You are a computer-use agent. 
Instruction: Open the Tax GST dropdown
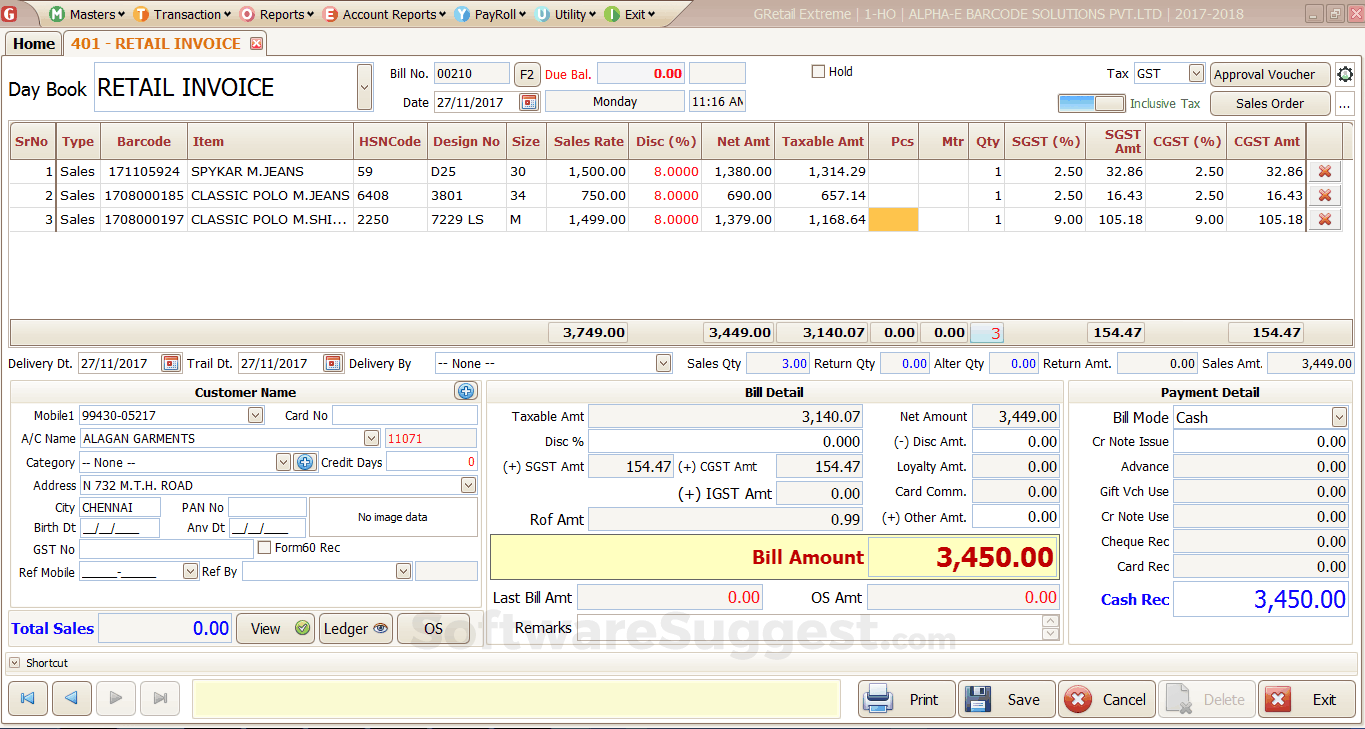[1196, 74]
